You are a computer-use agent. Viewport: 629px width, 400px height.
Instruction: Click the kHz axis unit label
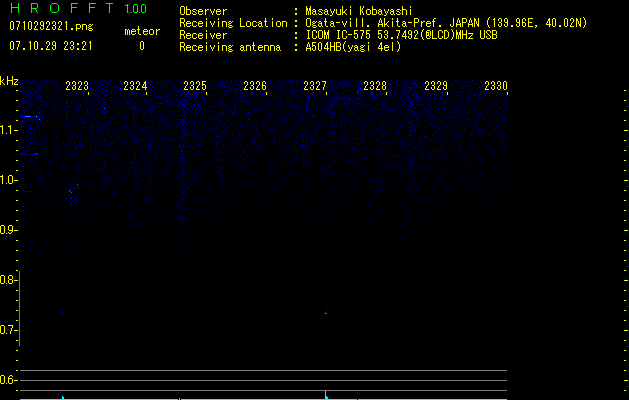tap(9, 81)
